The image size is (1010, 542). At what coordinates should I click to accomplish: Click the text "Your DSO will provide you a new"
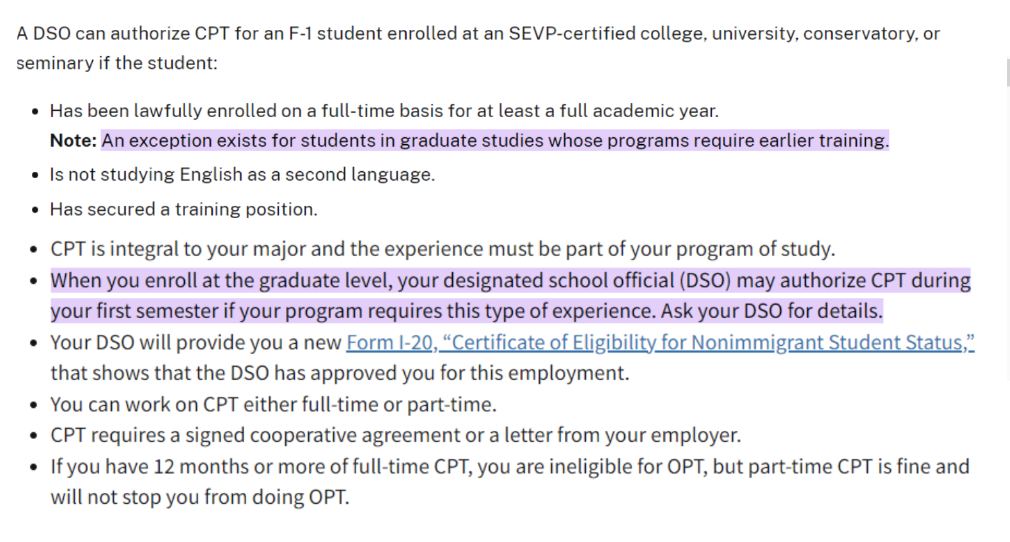click(x=195, y=343)
